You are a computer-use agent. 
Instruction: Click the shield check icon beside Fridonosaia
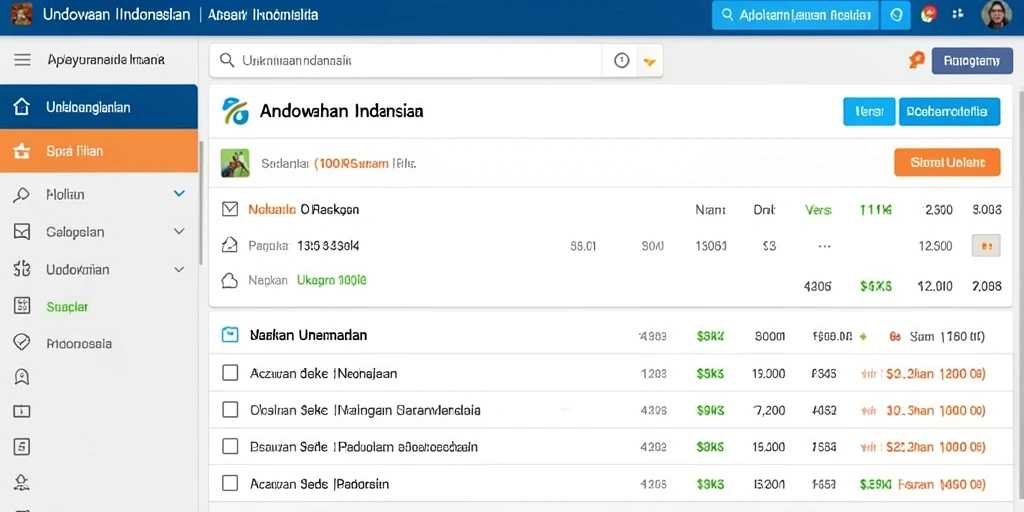(x=22, y=342)
